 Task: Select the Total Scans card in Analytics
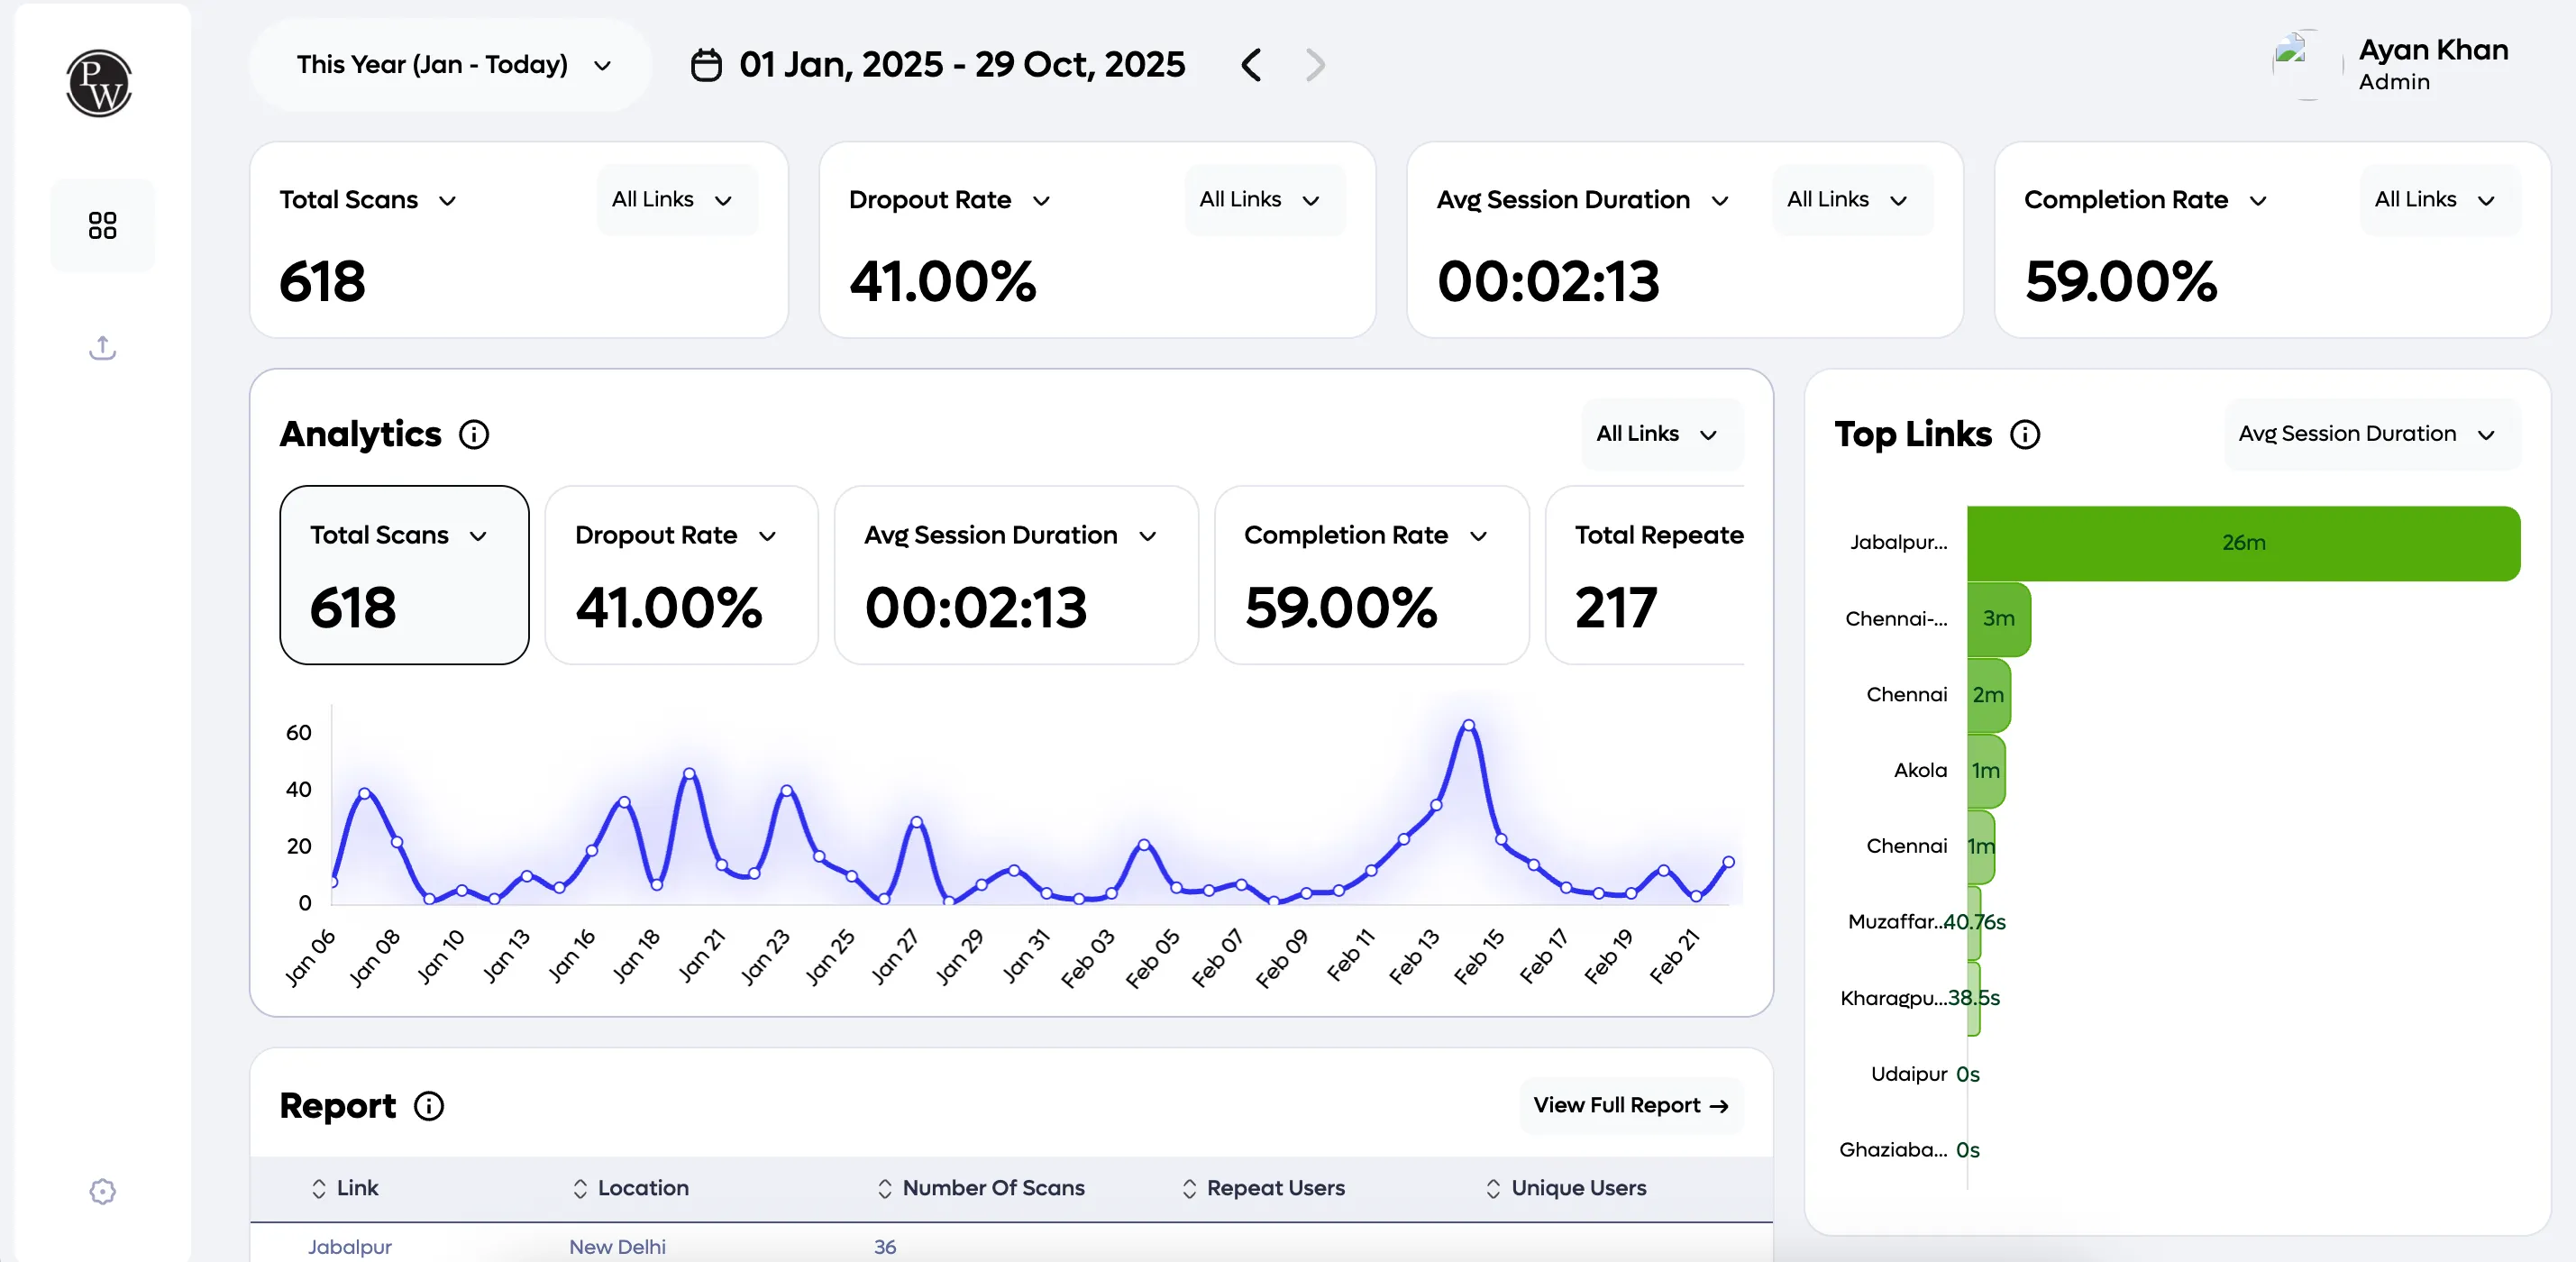(x=404, y=575)
